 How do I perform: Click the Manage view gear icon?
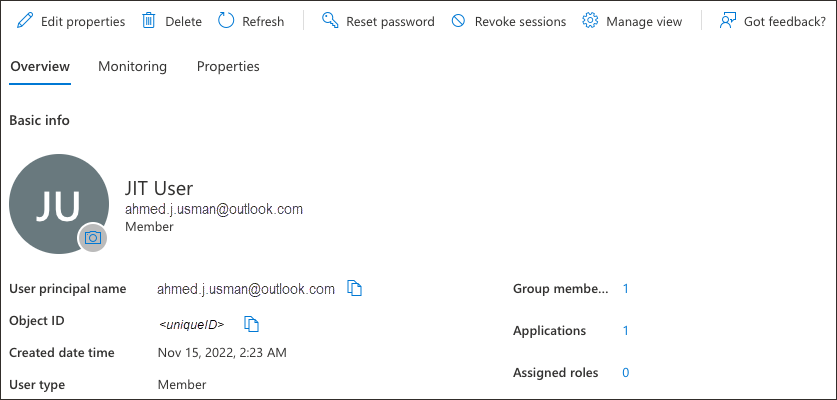[590, 21]
